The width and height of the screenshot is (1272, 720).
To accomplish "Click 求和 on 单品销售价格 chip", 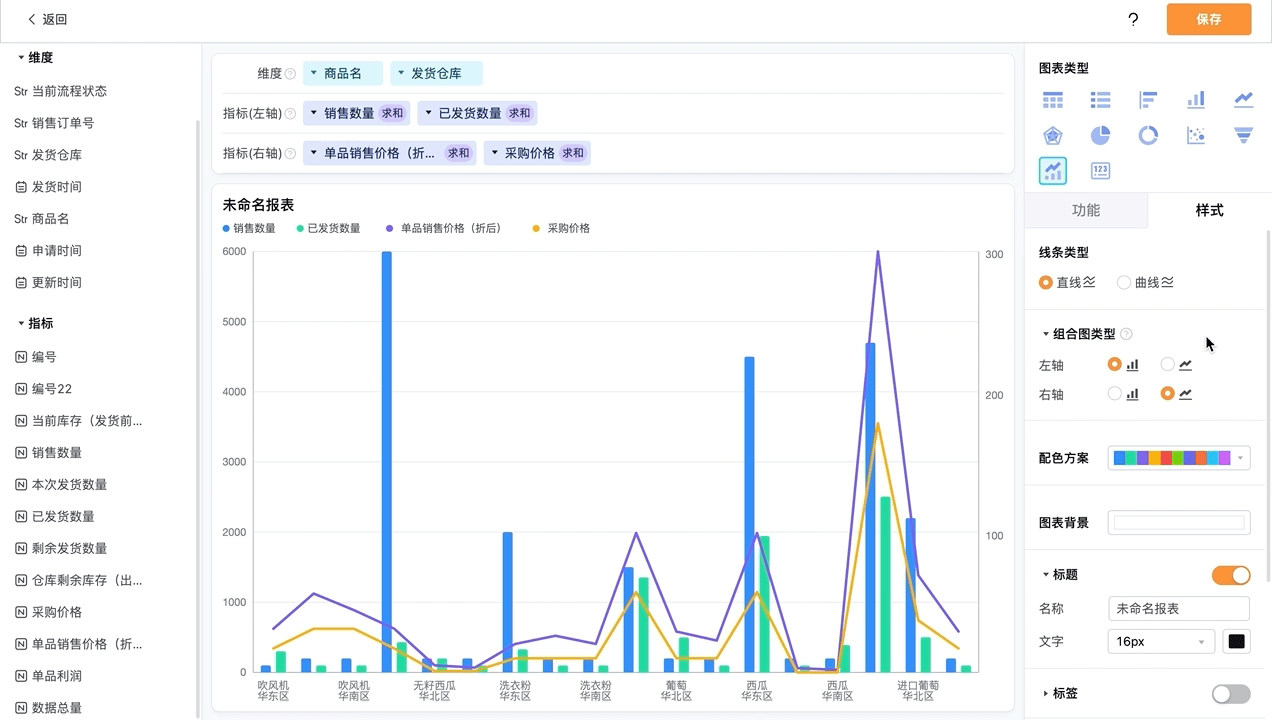I will pos(458,154).
